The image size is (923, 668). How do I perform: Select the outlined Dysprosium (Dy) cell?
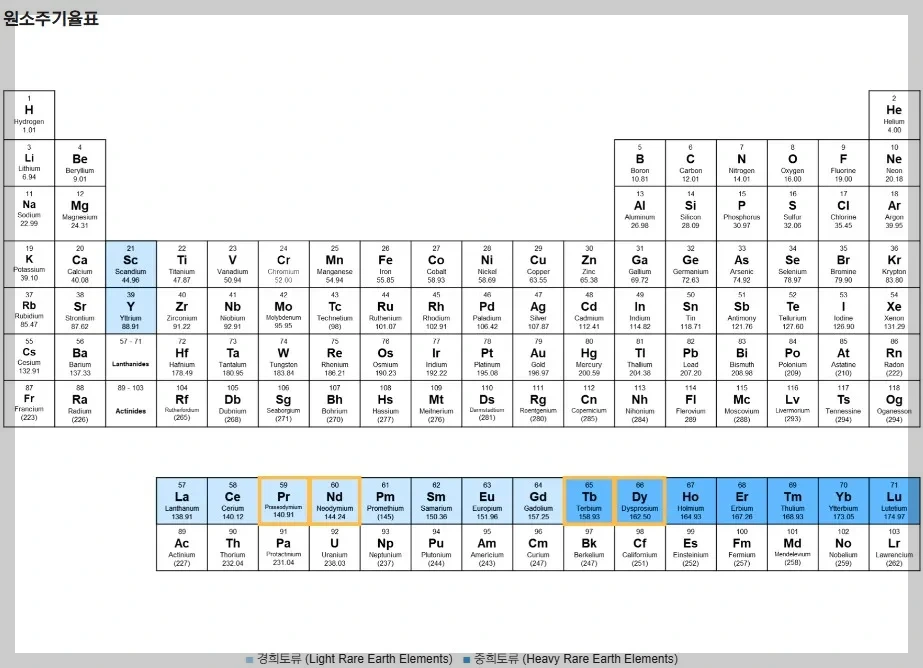(640, 501)
